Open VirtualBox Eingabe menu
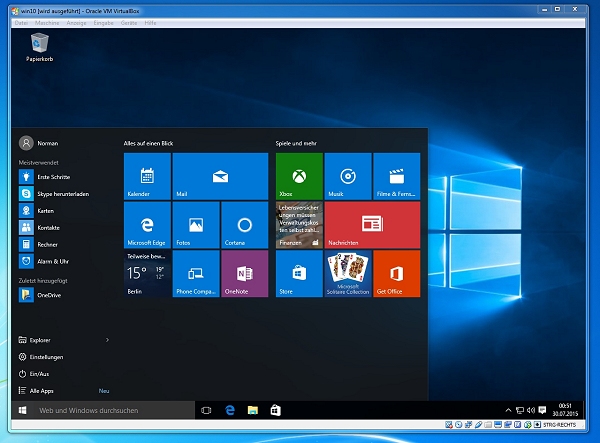This screenshot has width=600, height=443. (x=104, y=23)
